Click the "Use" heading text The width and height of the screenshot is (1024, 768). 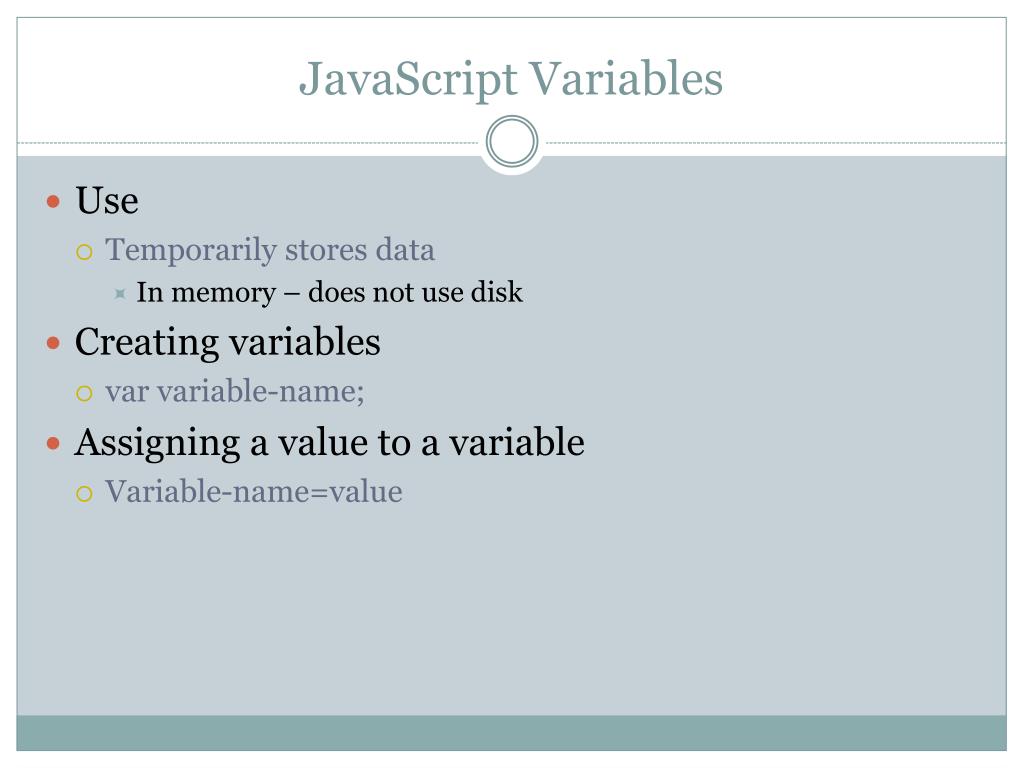(107, 201)
